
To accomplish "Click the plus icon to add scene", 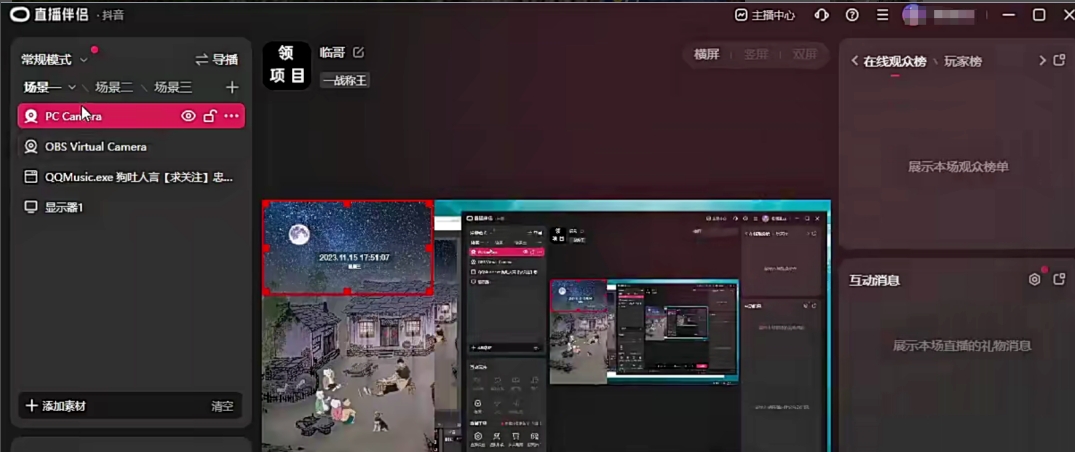I will pyautogui.click(x=232, y=88).
